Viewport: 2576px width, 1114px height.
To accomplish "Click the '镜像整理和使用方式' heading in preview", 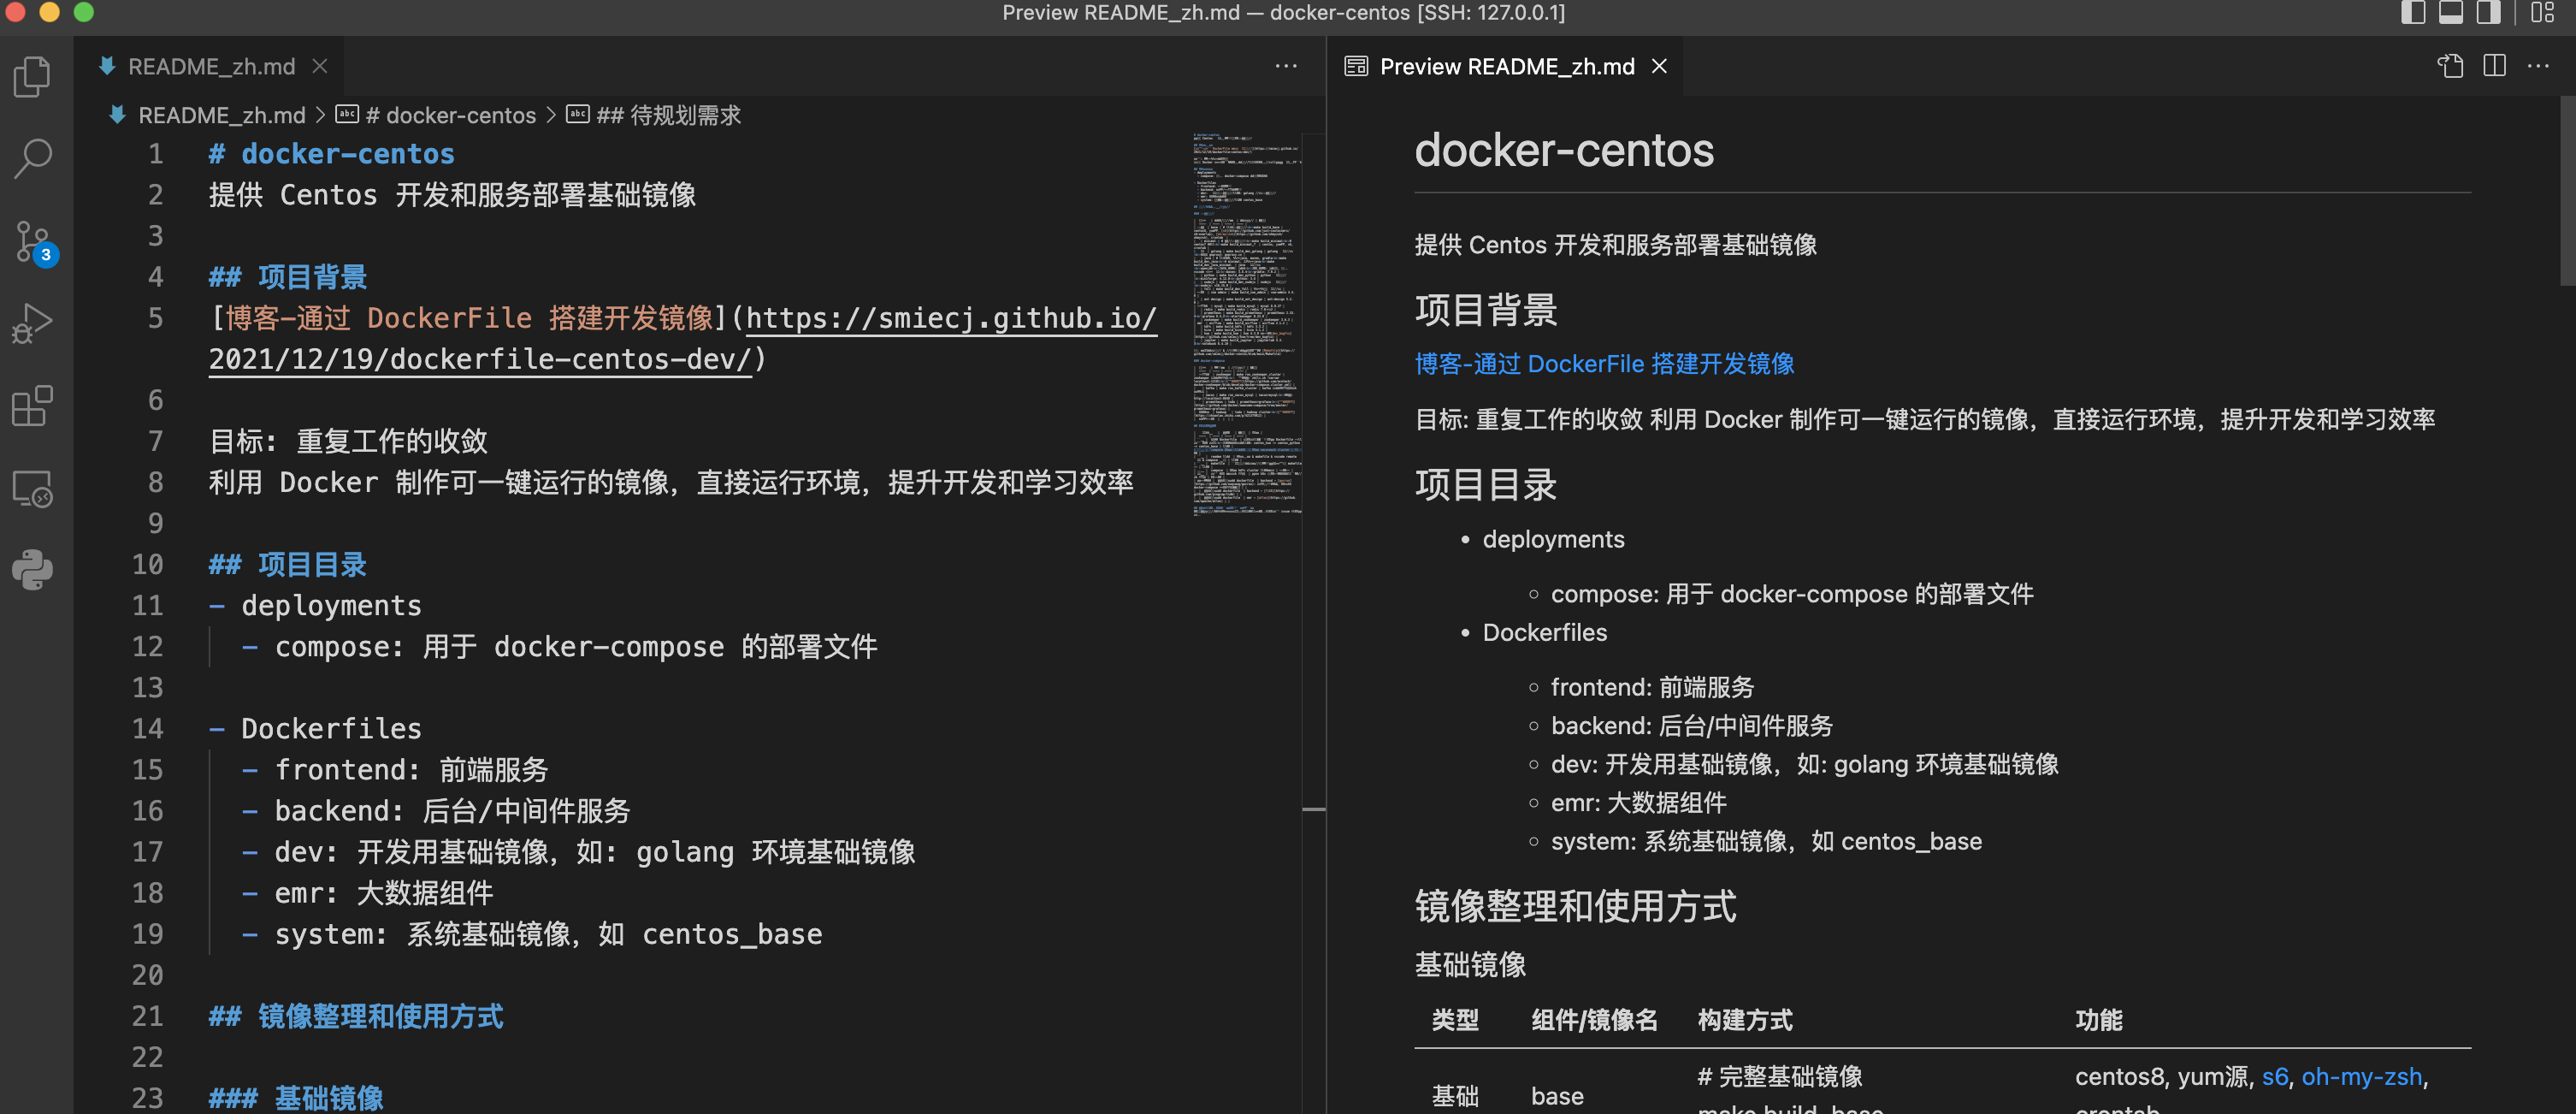I will coord(1575,906).
